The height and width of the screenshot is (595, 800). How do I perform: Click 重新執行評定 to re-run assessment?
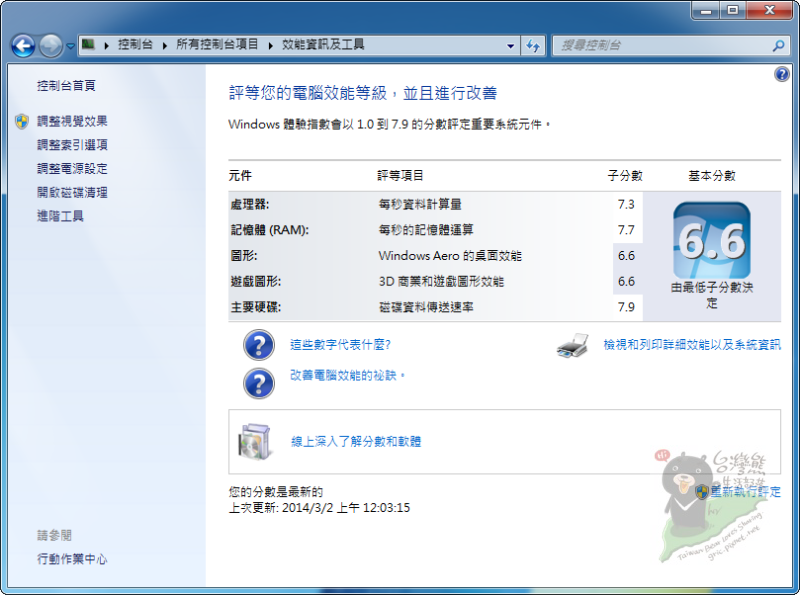[745, 492]
